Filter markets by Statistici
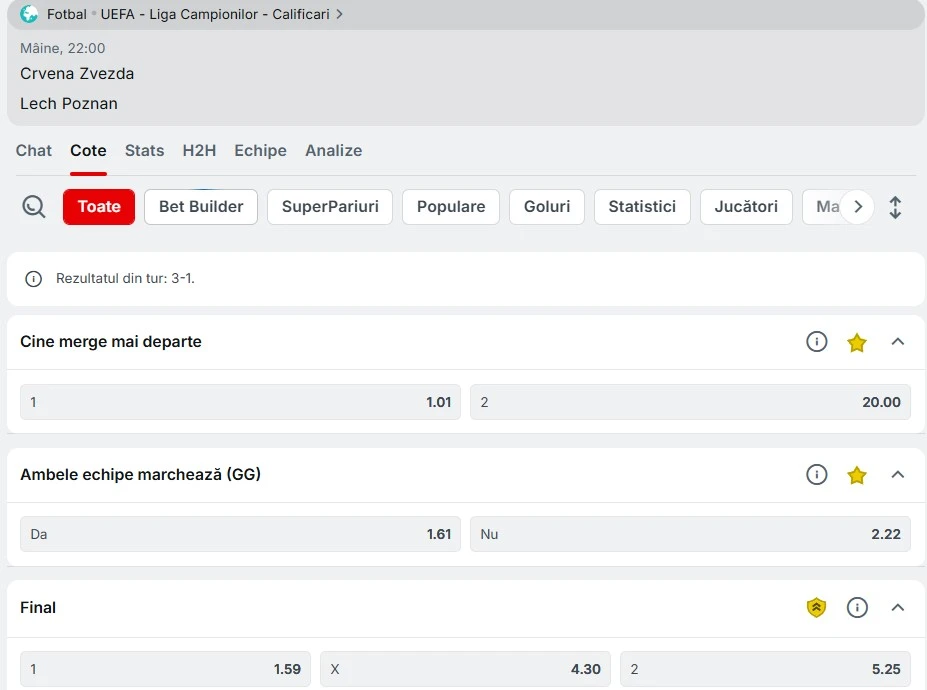Screen dimensions: 927x690 [x=642, y=207]
